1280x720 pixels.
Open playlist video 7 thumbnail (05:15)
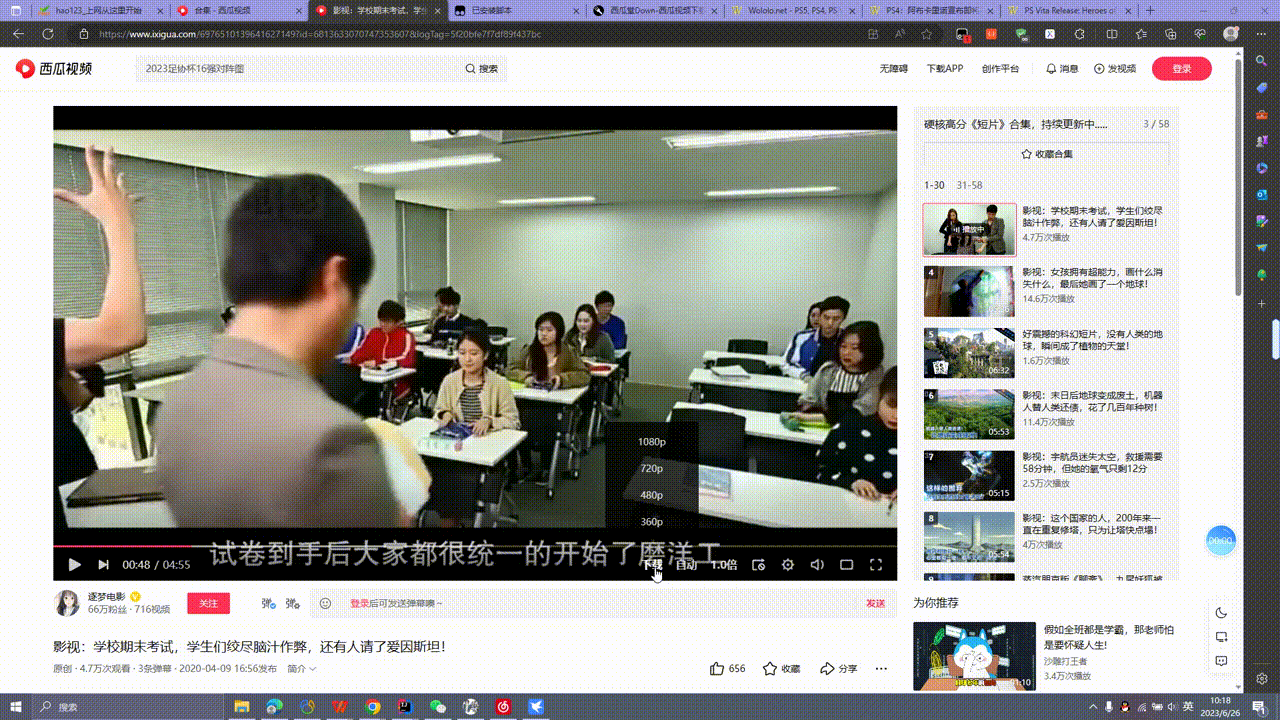click(x=969, y=476)
